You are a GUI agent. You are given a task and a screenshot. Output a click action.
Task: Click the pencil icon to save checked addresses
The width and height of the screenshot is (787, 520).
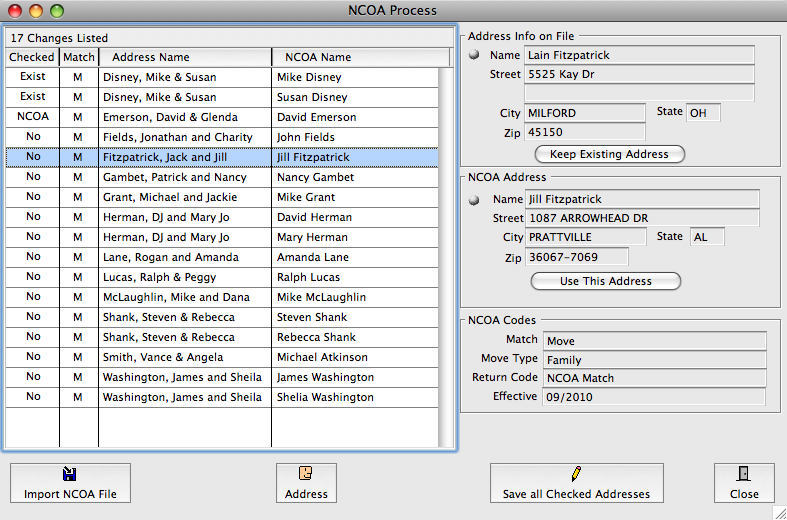pos(576,474)
